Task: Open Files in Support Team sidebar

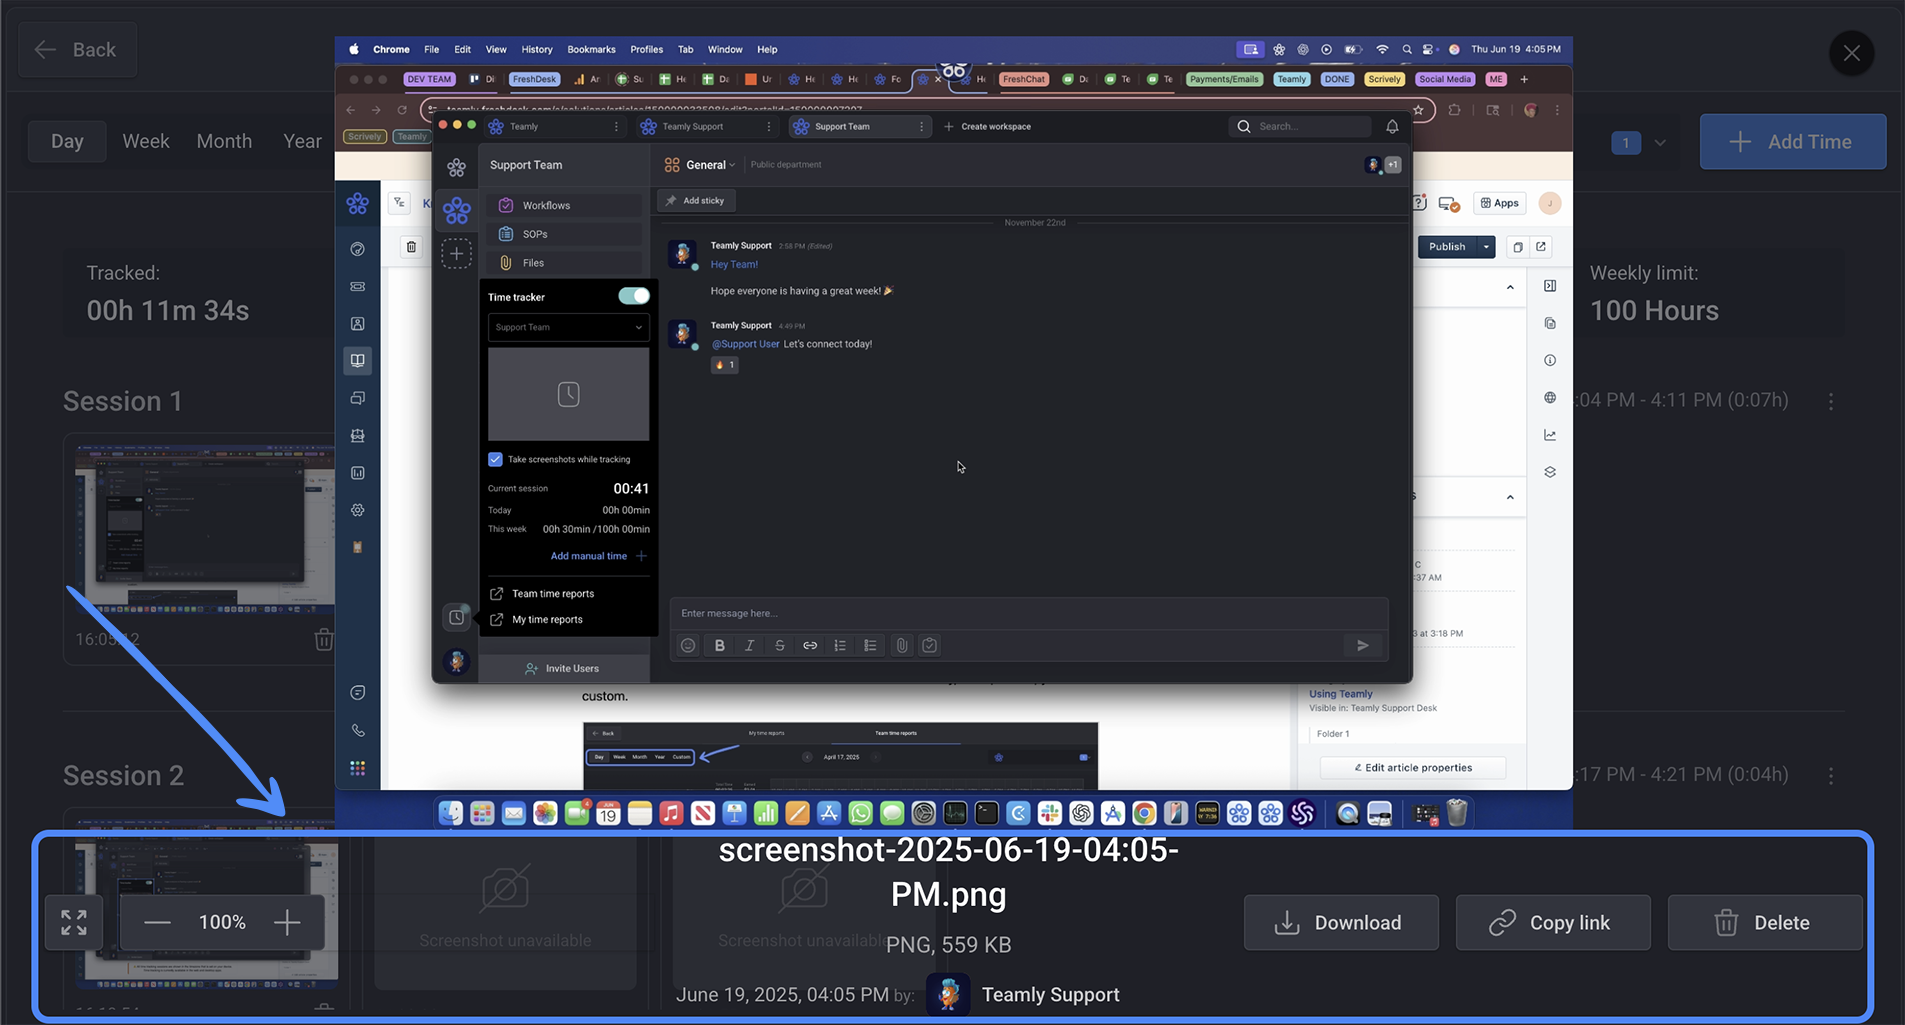Action: click(565, 263)
